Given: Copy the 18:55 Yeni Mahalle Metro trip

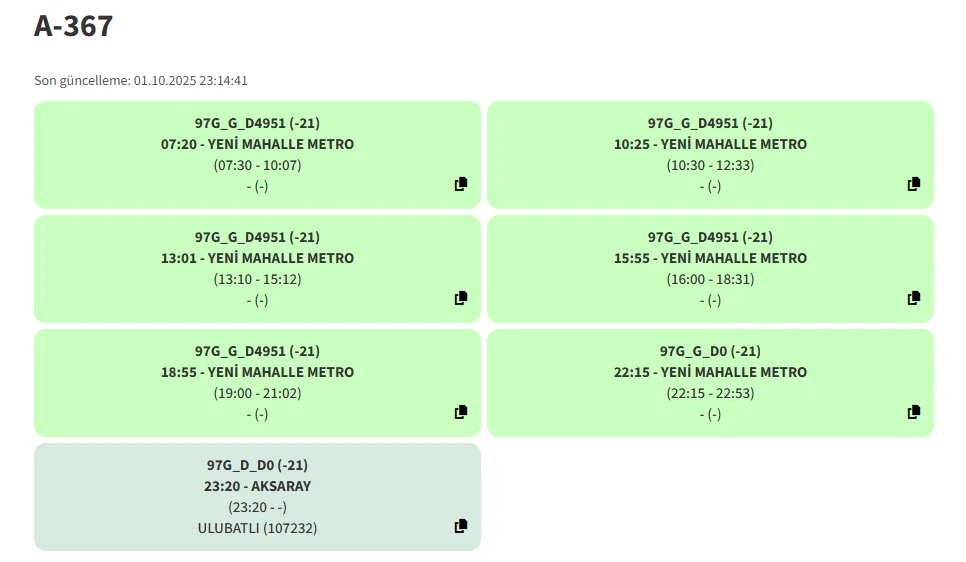Looking at the screenshot, I should tap(461, 412).
